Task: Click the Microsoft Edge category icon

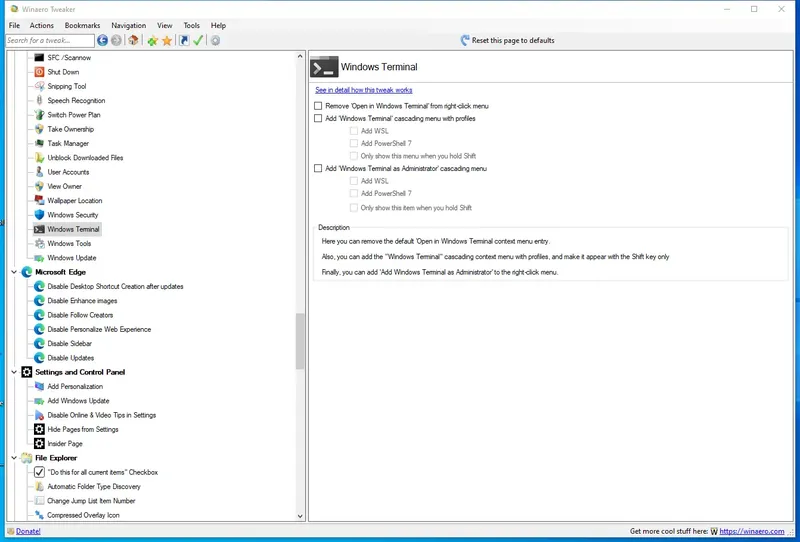Action: 27,272
